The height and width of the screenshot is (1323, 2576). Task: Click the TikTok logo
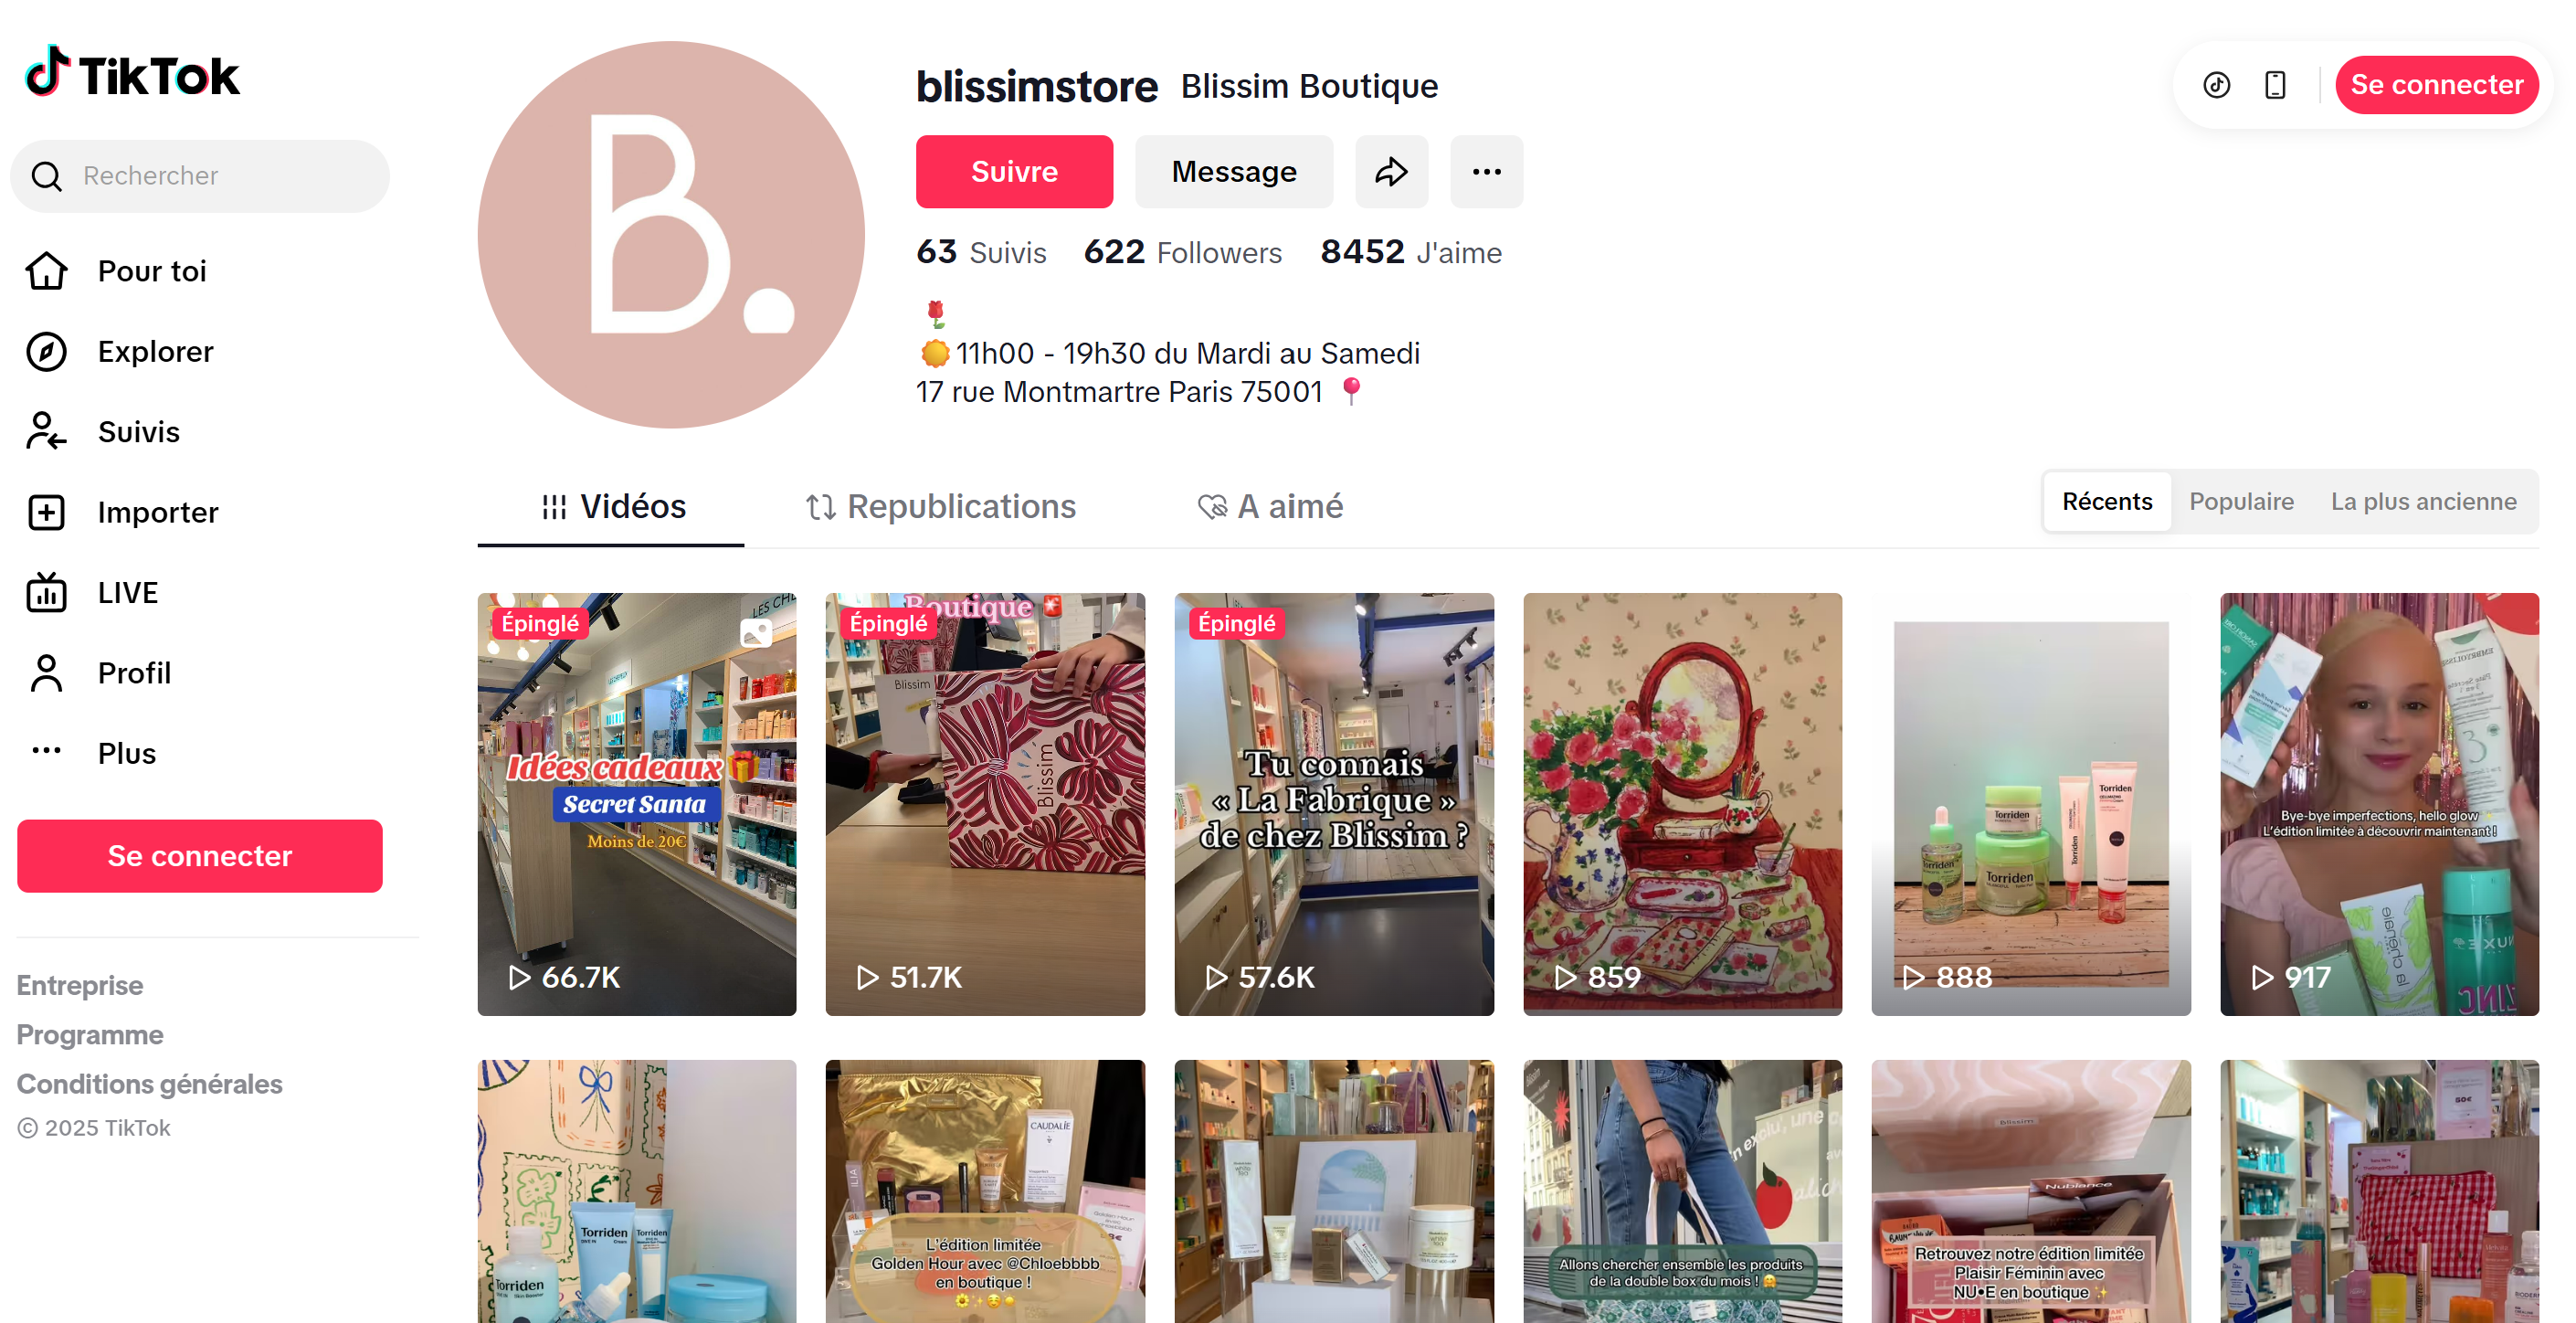132,73
